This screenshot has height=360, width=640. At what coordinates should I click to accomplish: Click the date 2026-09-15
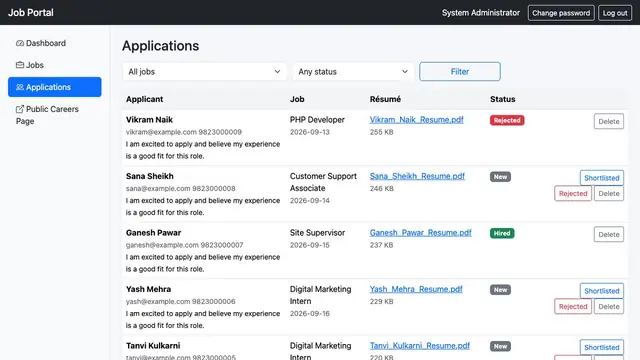[x=310, y=245]
